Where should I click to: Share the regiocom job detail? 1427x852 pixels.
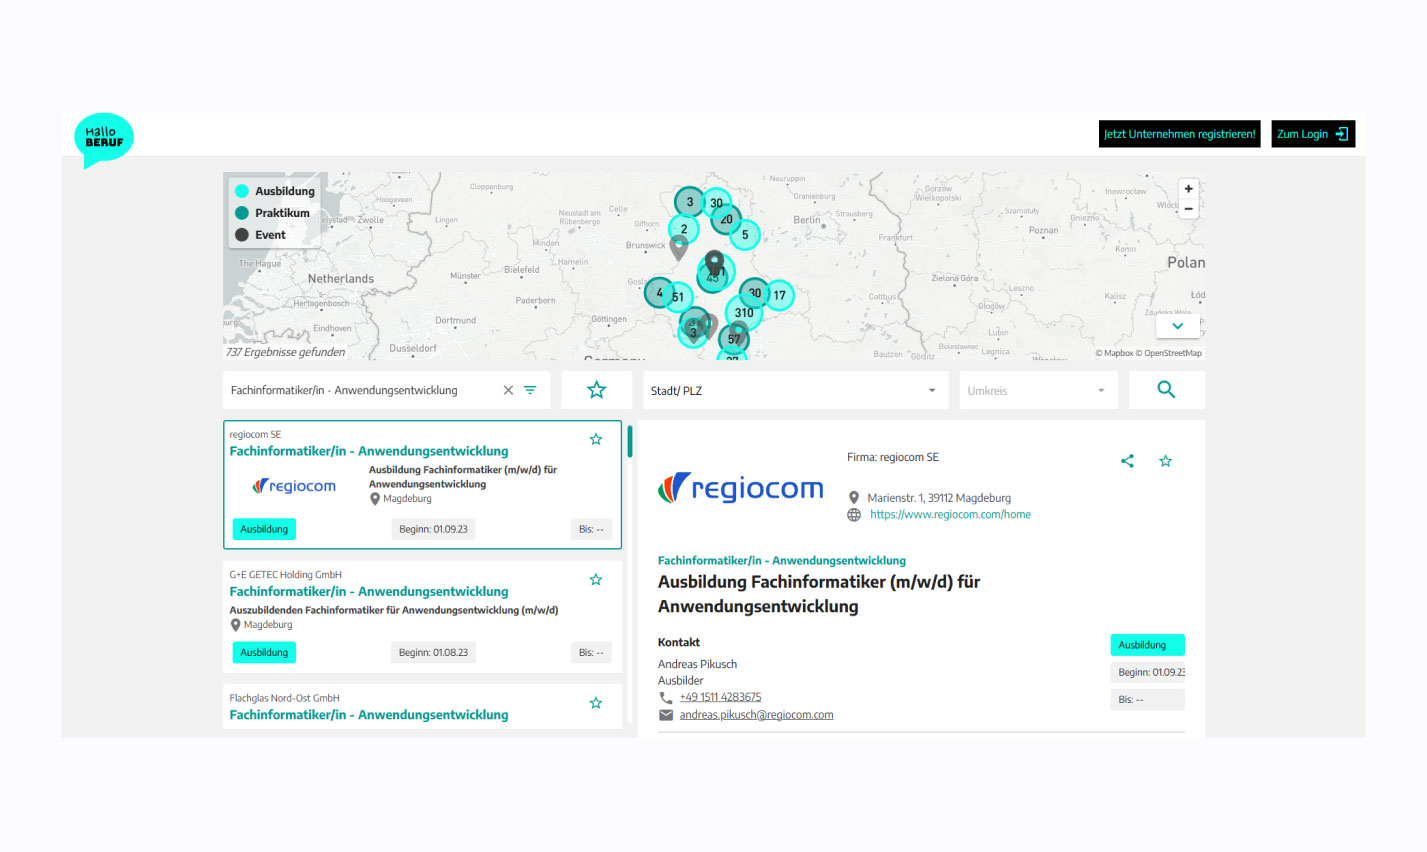(x=1127, y=461)
